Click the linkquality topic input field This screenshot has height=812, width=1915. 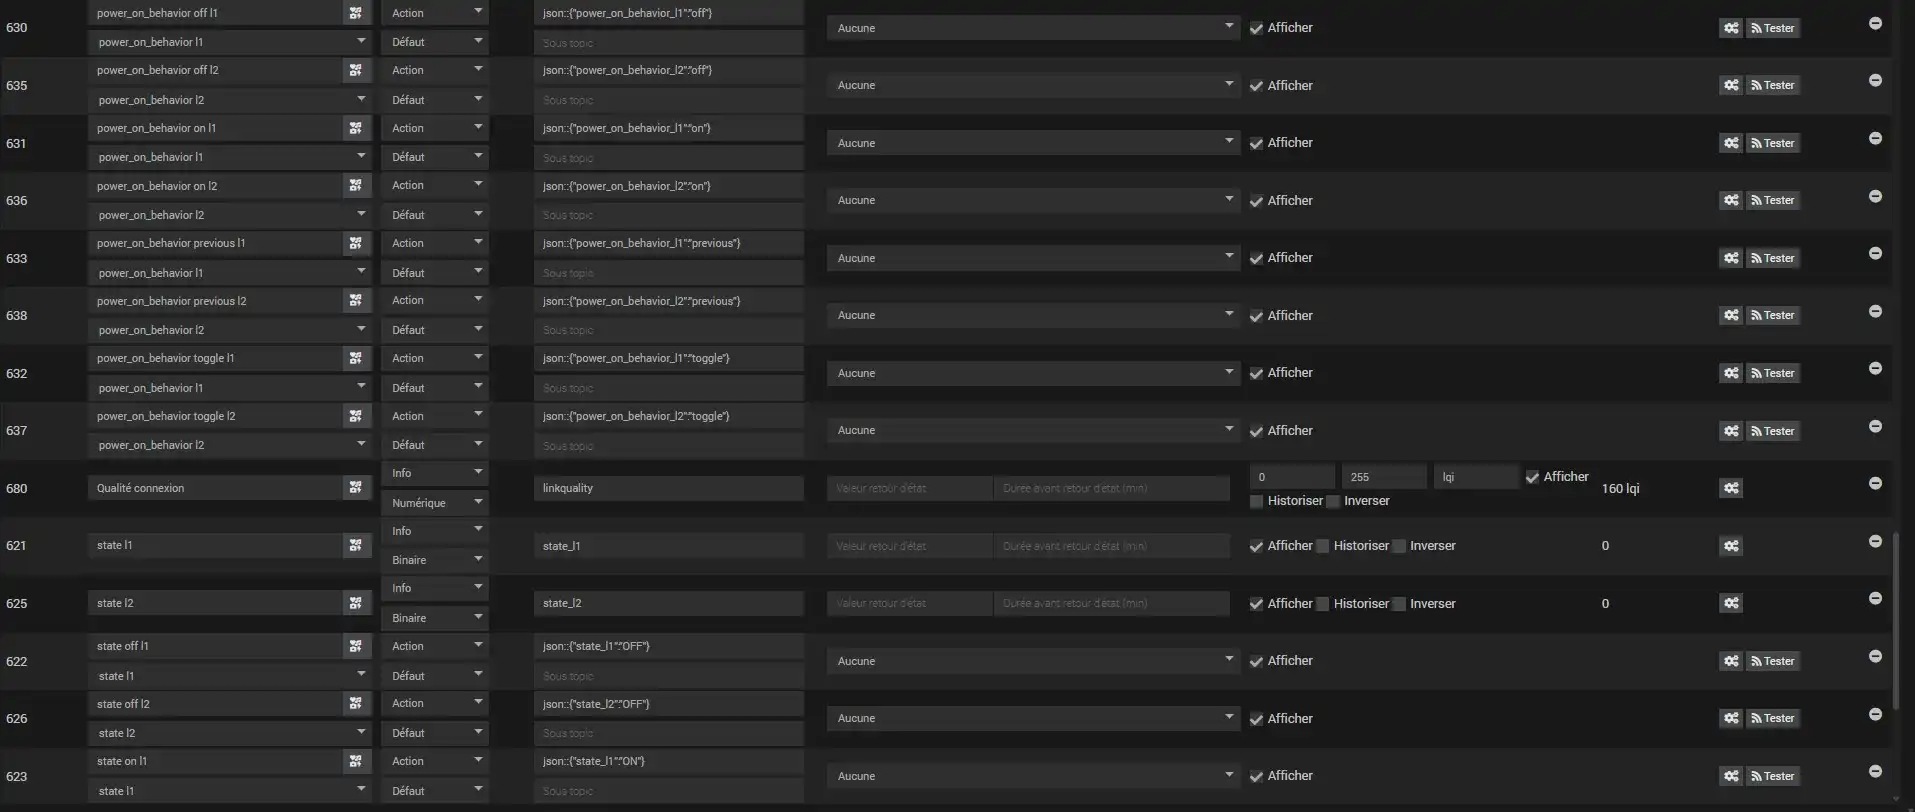point(668,488)
